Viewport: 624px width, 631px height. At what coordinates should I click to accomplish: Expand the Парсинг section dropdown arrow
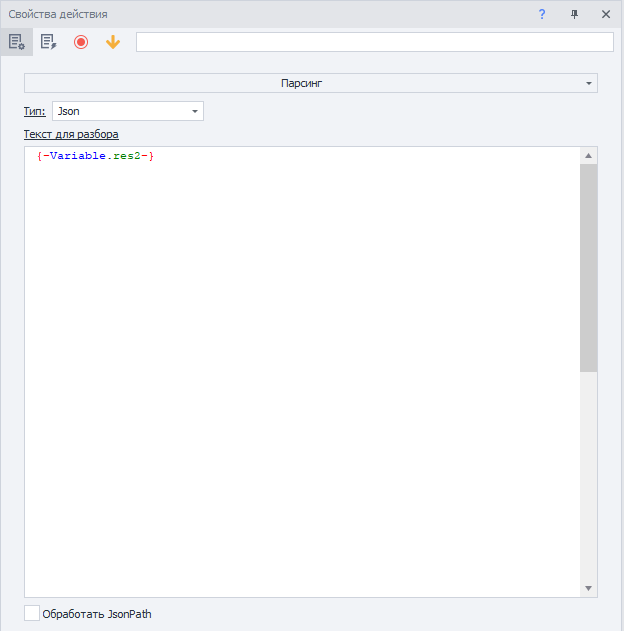(x=588, y=83)
